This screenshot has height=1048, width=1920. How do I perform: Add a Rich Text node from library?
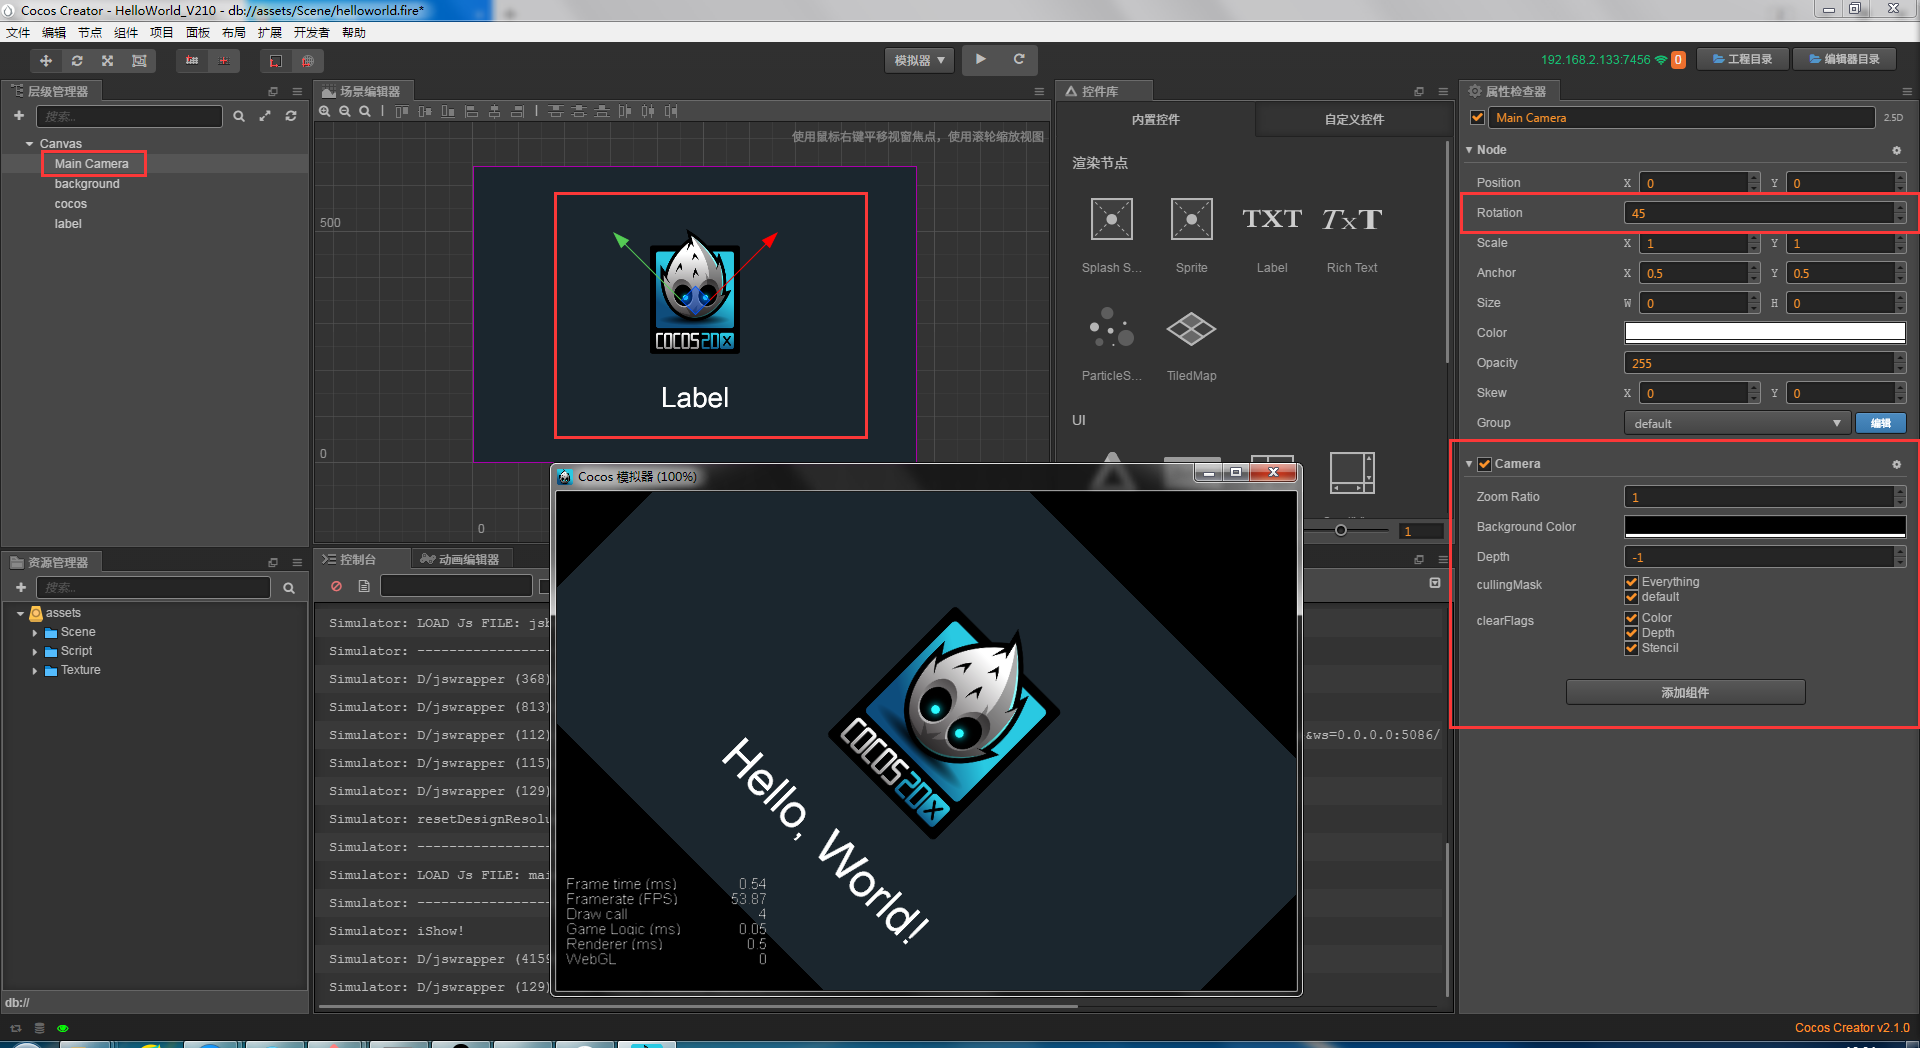click(x=1352, y=235)
